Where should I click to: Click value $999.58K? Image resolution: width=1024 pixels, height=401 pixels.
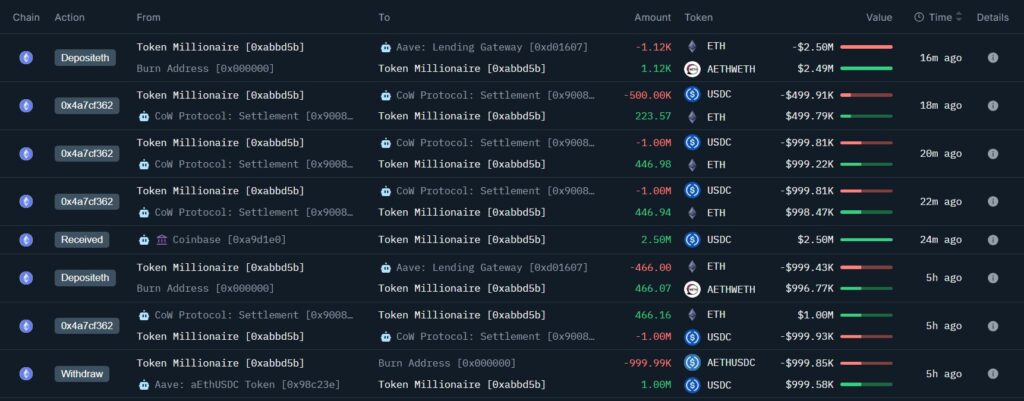809,385
